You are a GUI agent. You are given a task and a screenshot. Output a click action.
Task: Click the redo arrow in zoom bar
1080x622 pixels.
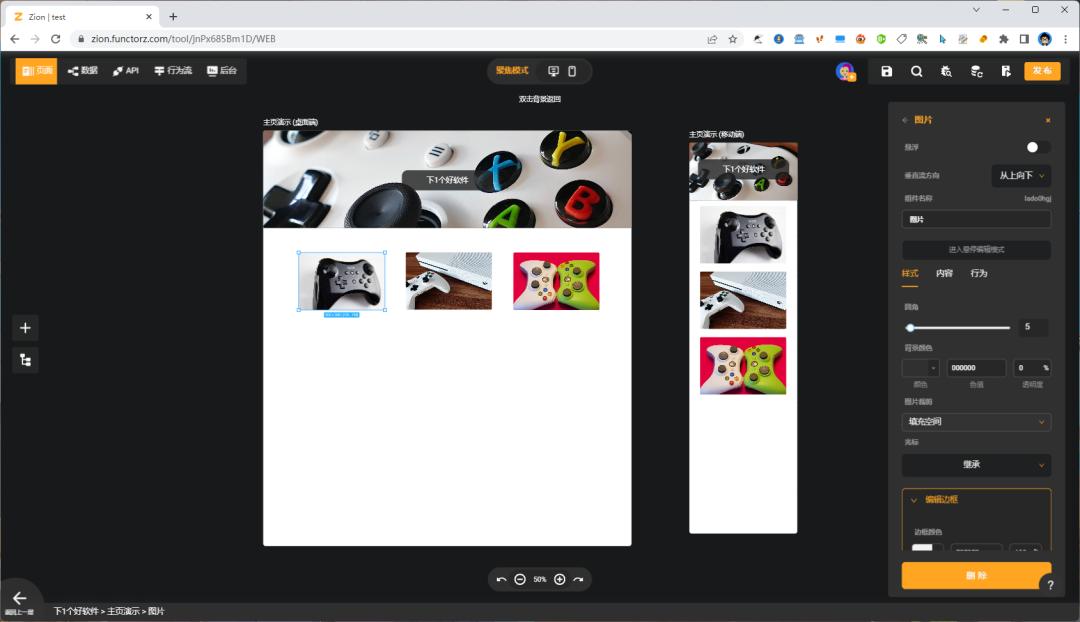[579, 579]
